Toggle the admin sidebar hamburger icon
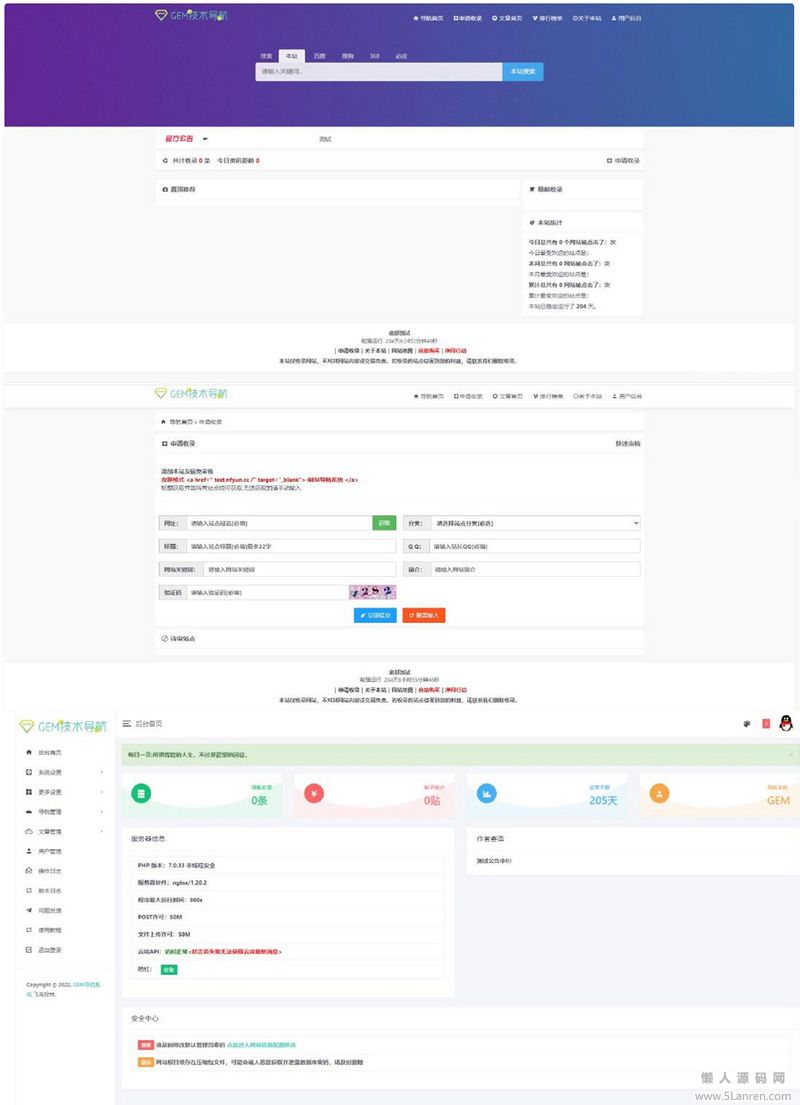800x1105 pixels. pyautogui.click(x=127, y=724)
